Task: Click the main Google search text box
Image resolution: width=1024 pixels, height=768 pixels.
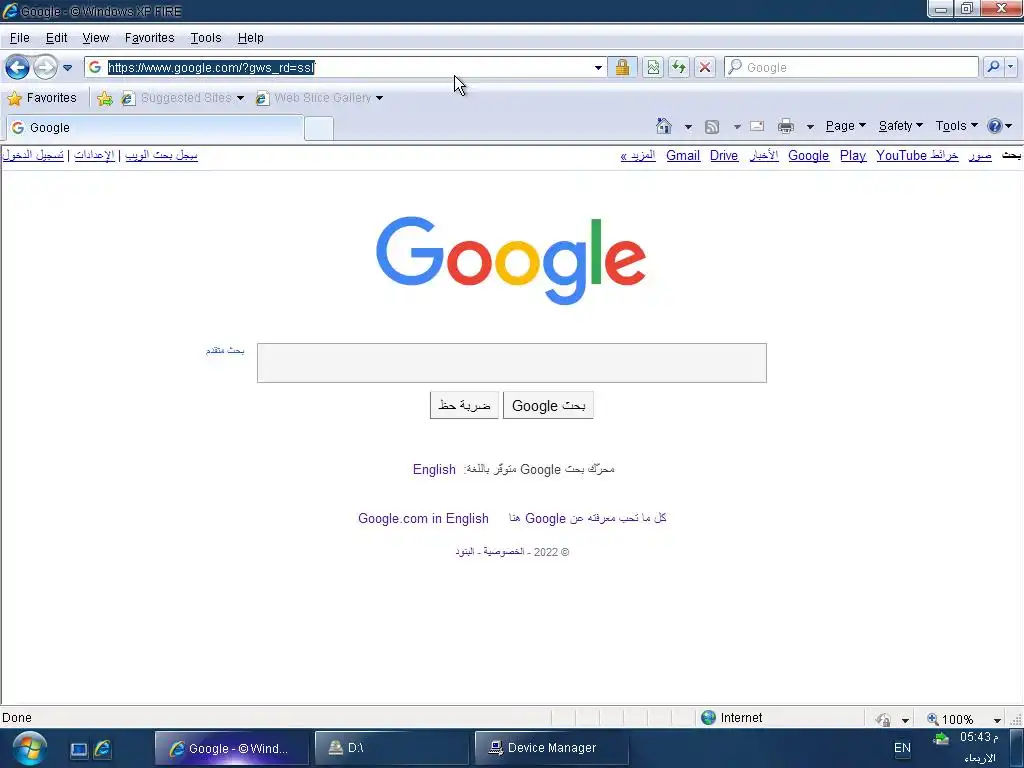Action: click(511, 363)
